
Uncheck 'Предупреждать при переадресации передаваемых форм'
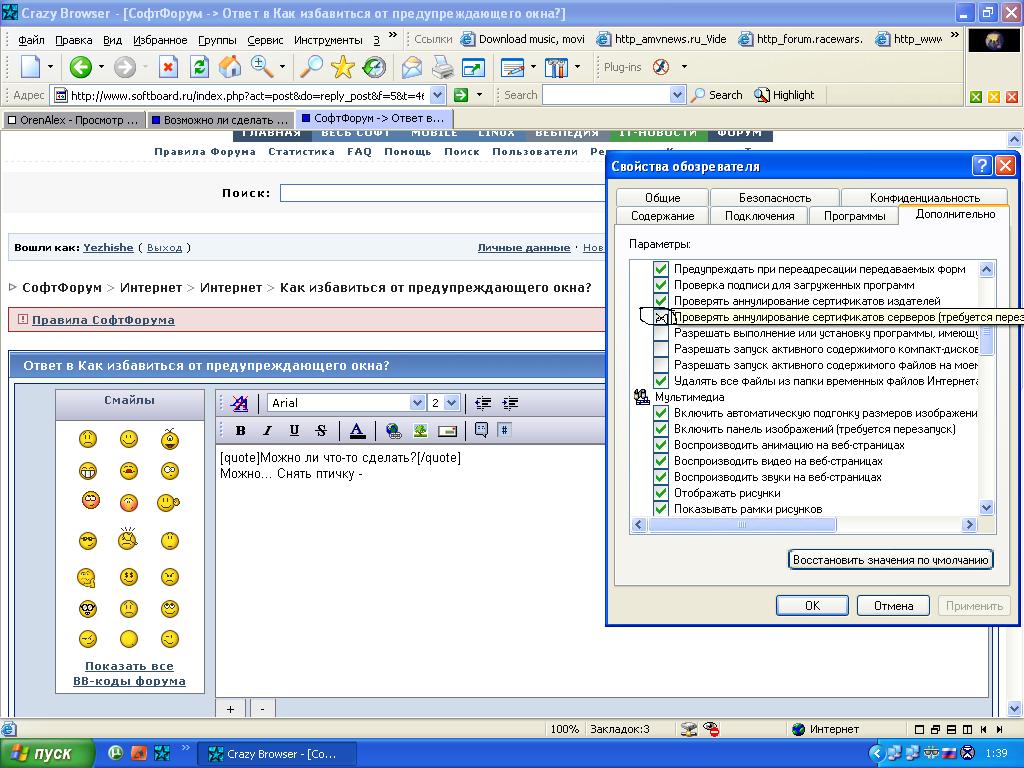(661, 269)
